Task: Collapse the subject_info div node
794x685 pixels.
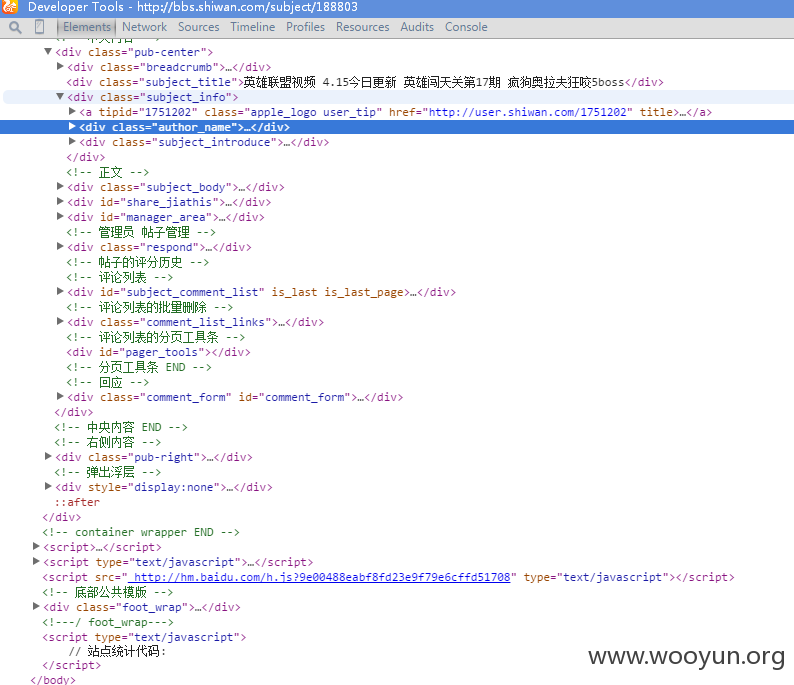Action: (60, 96)
